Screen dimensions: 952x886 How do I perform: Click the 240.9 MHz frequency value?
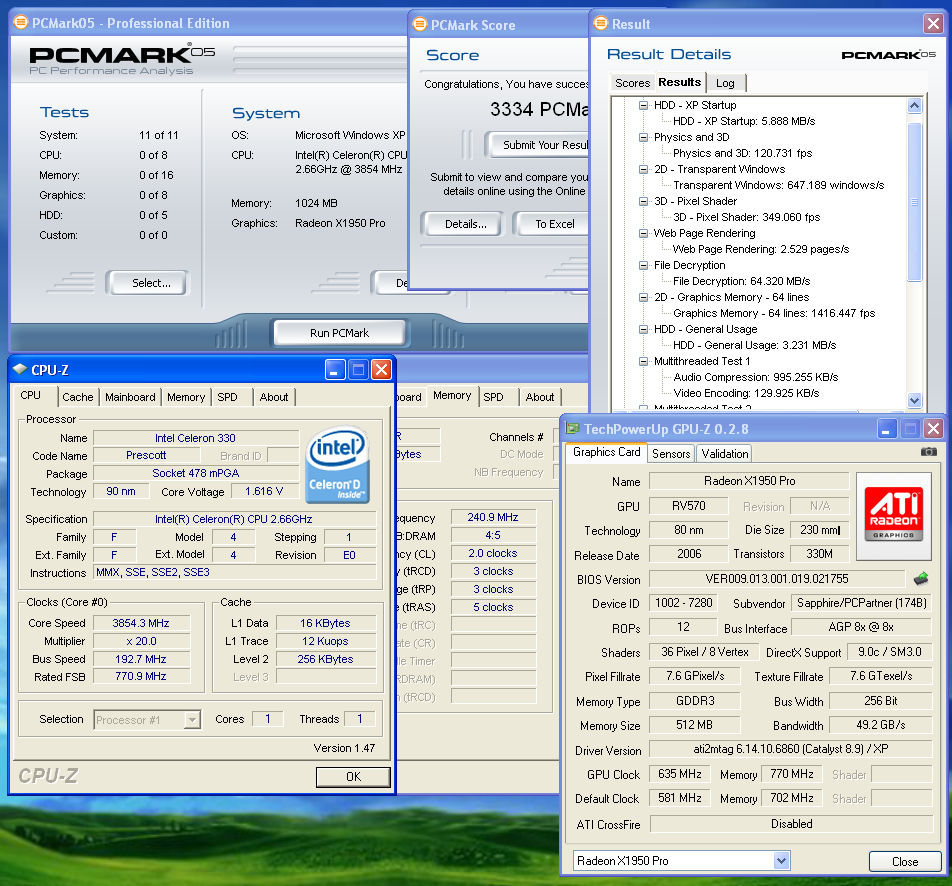point(493,517)
